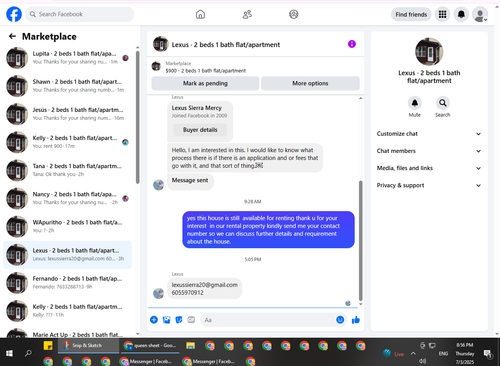Open the emoji picker in message box
This screenshot has height=366, width=500.
pos(340,320)
